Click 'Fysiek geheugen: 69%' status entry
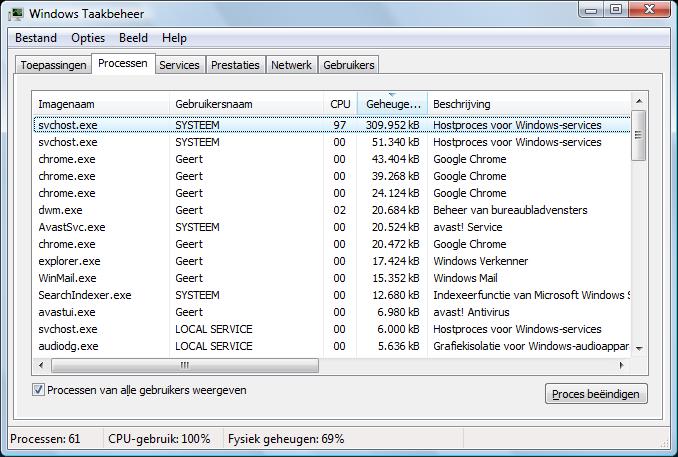This screenshot has height=457, width=678. point(286,439)
